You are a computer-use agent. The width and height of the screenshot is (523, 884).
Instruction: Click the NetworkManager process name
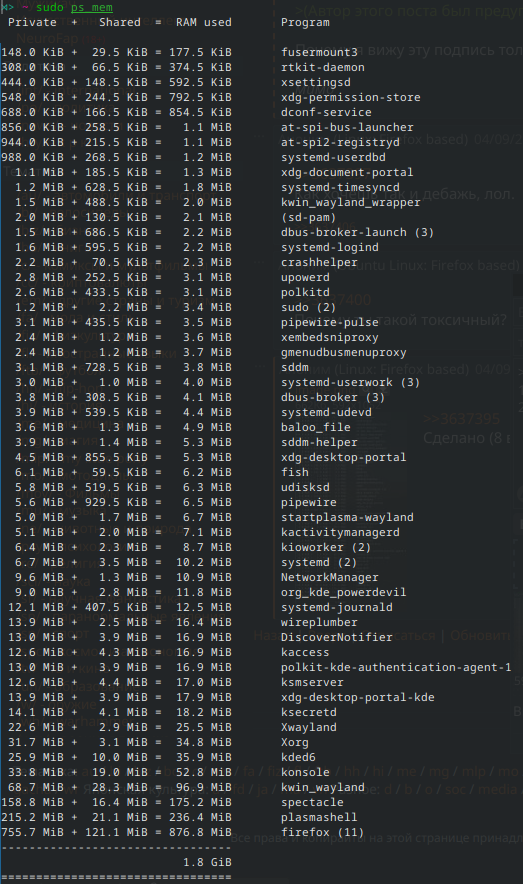(x=330, y=577)
